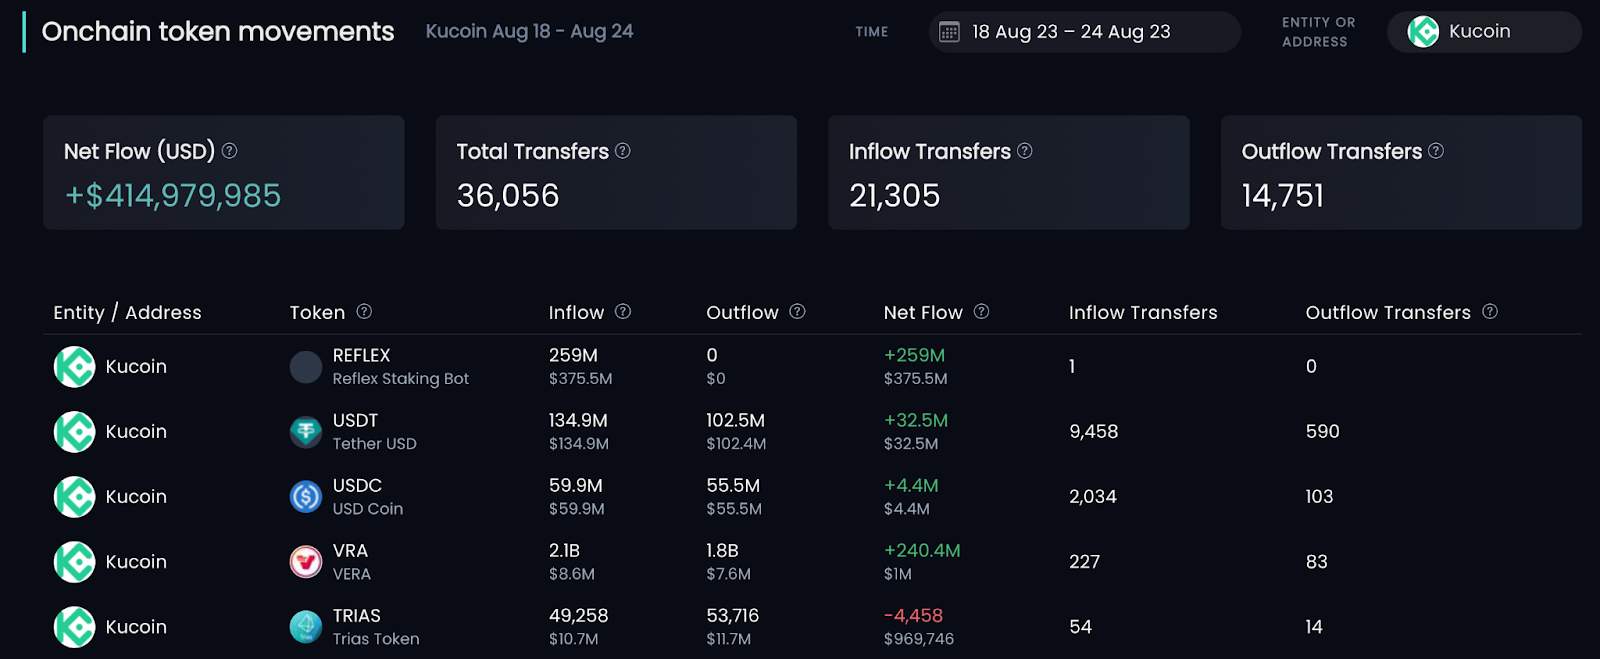The image size is (1600, 659).
Task: Click the USDC token icon
Action: (x=306, y=497)
